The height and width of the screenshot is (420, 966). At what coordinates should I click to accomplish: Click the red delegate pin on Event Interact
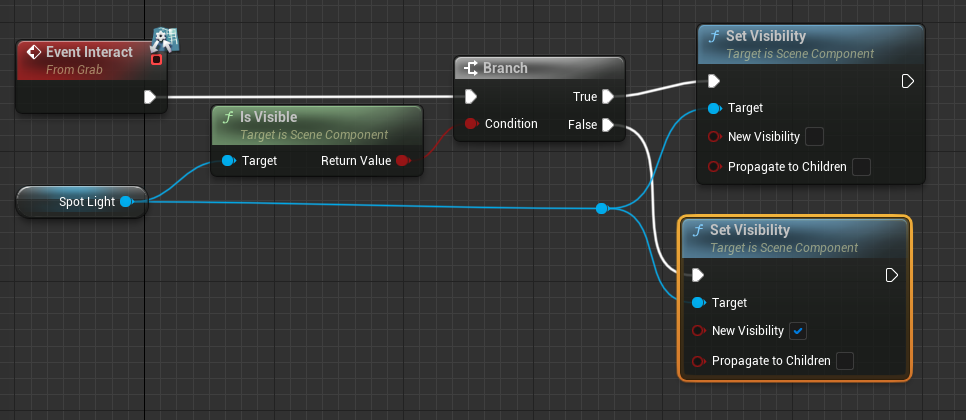(x=156, y=59)
